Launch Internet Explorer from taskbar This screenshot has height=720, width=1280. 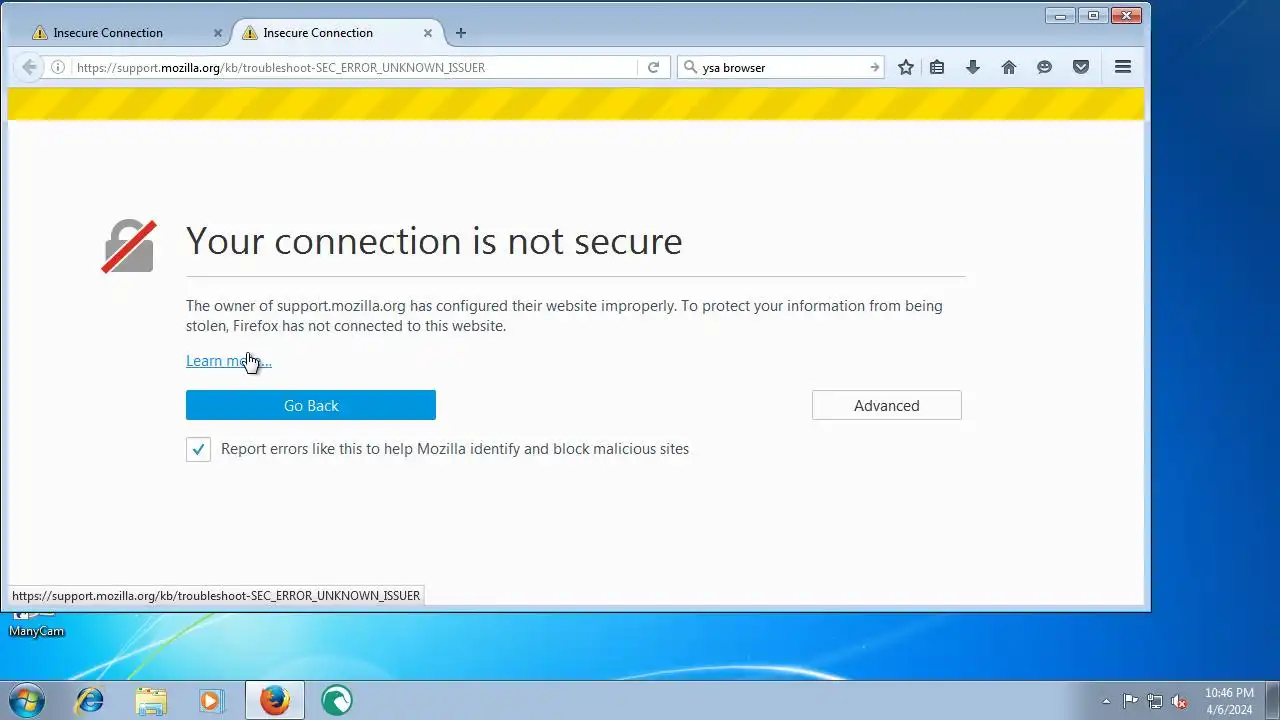(x=90, y=700)
